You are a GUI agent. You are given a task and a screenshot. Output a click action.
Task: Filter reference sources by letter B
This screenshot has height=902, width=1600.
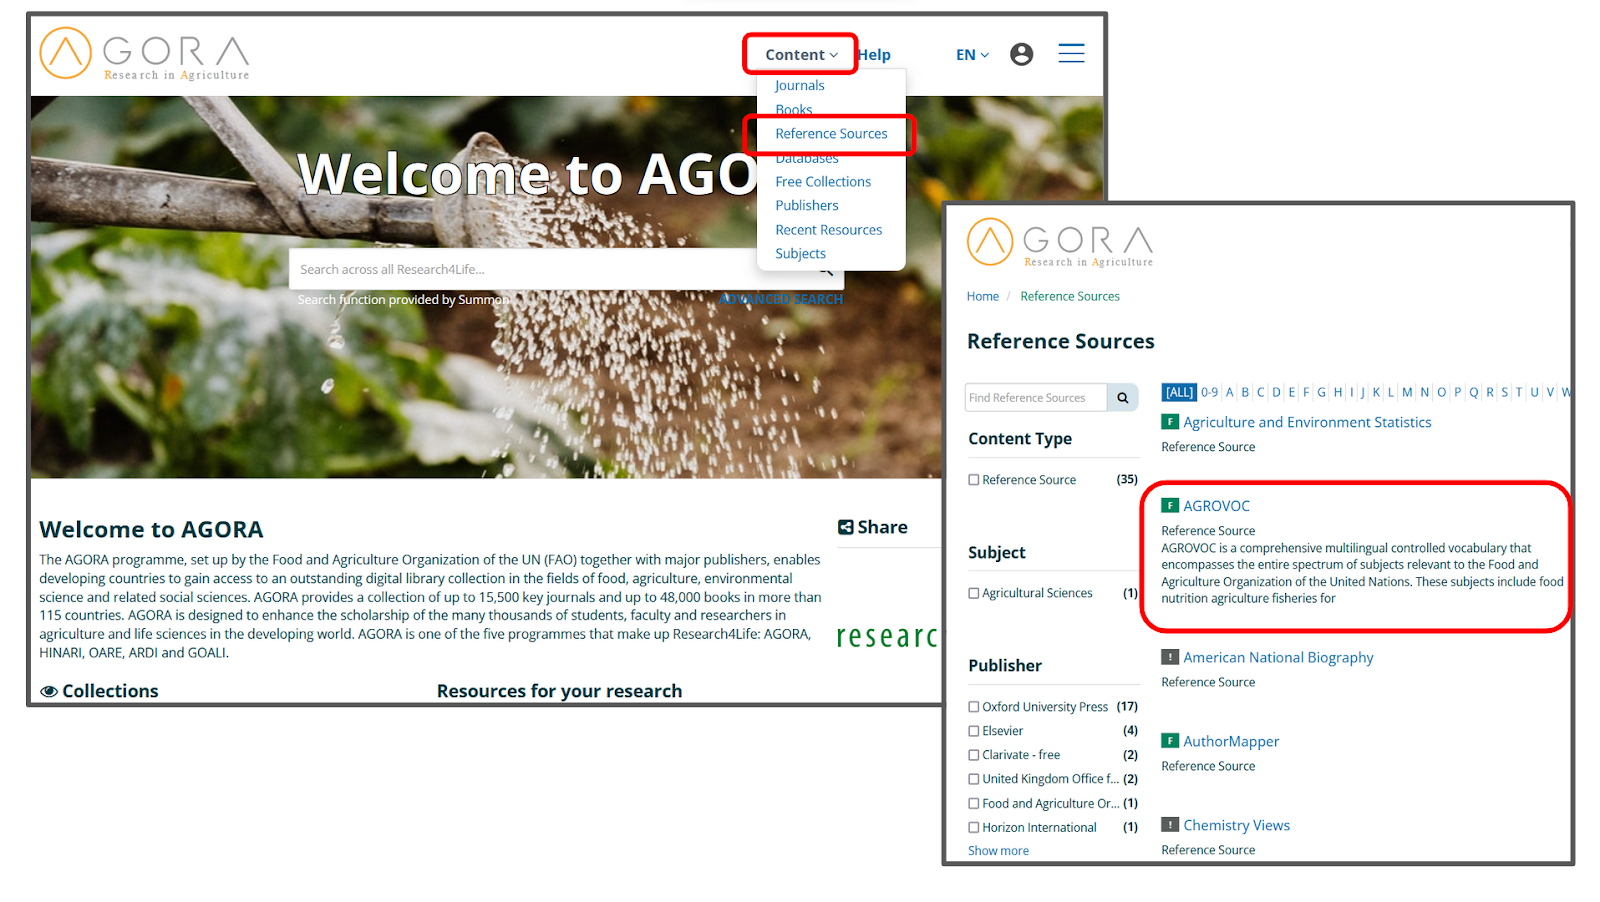point(1245,392)
